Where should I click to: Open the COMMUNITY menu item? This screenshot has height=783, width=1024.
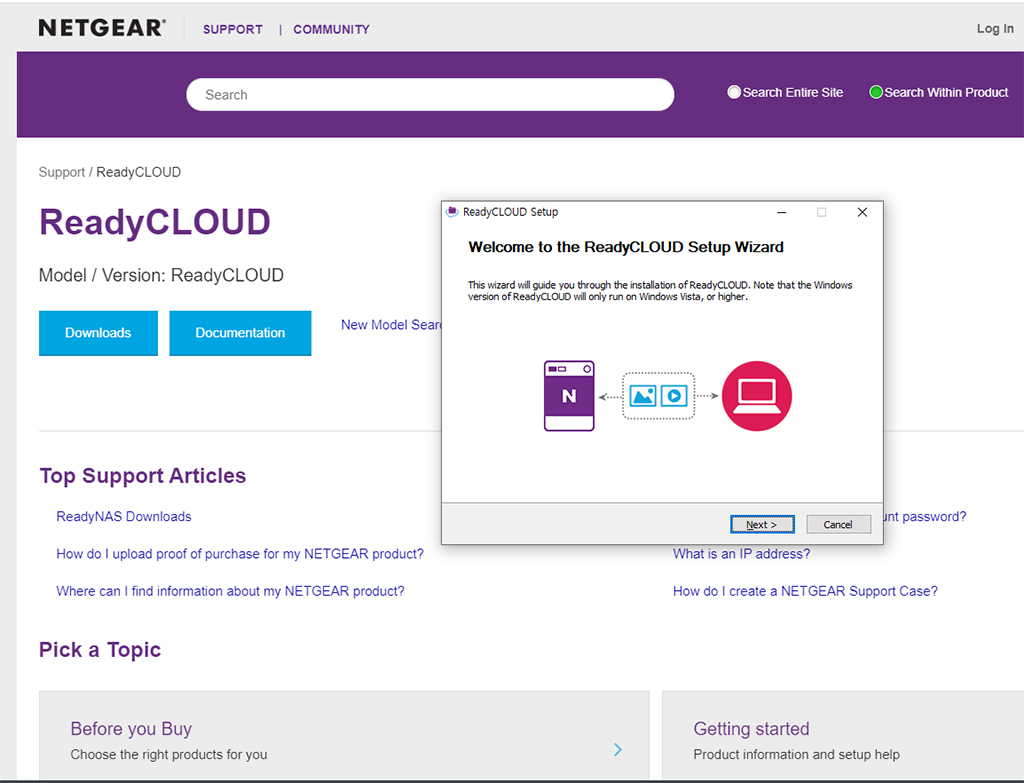[331, 29]
